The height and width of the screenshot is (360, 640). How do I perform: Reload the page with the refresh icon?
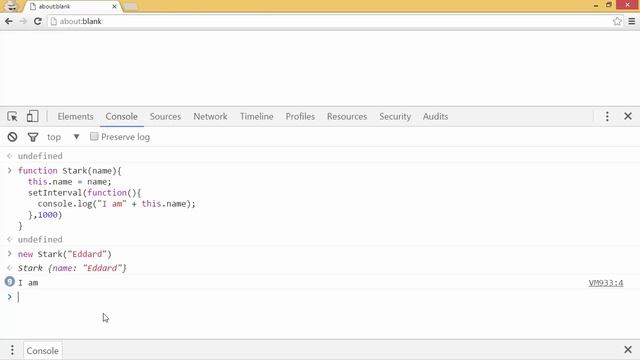38,21
